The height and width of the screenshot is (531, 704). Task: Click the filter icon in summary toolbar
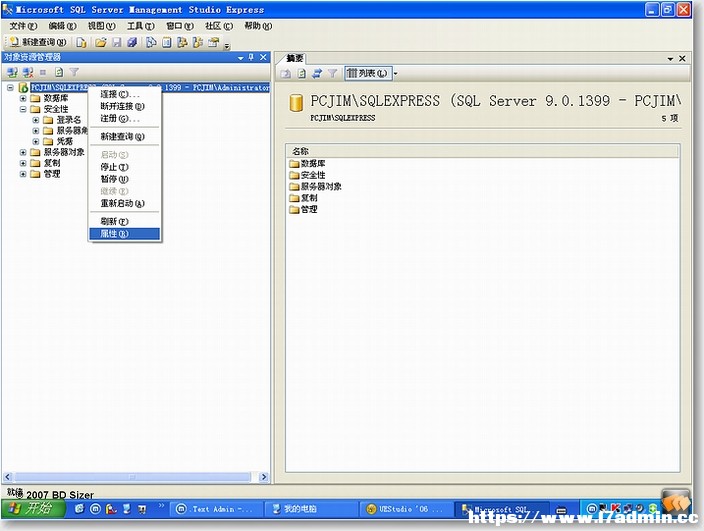332,73
